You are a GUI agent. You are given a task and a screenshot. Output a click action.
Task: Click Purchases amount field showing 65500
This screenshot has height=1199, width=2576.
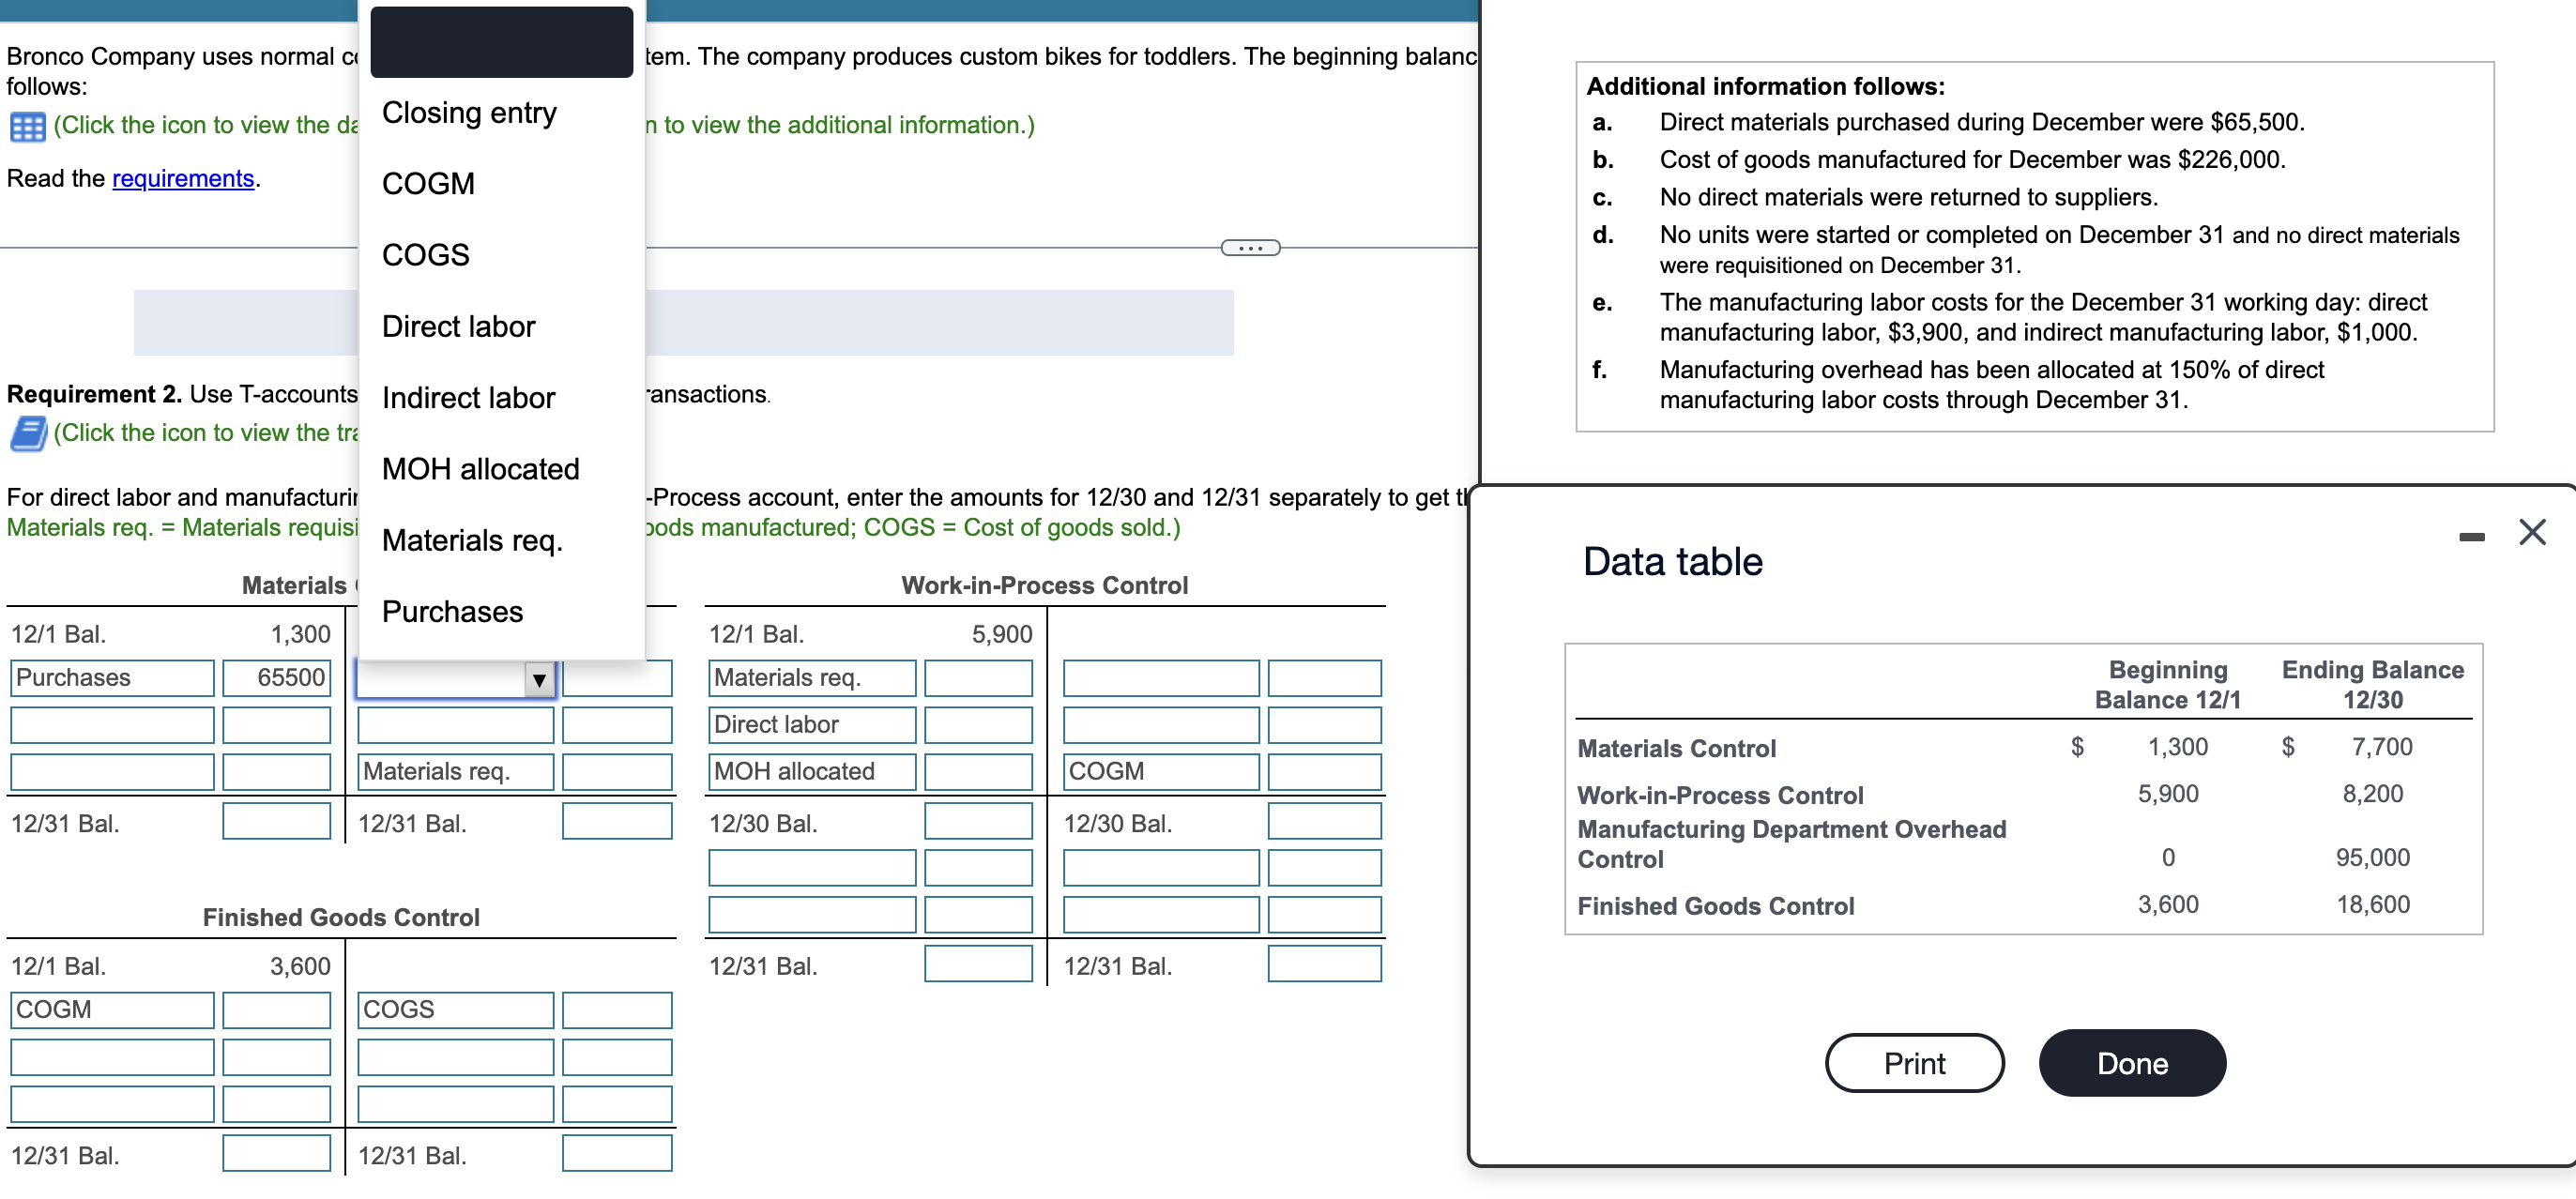pyautogui.click(x=277, y=678)
